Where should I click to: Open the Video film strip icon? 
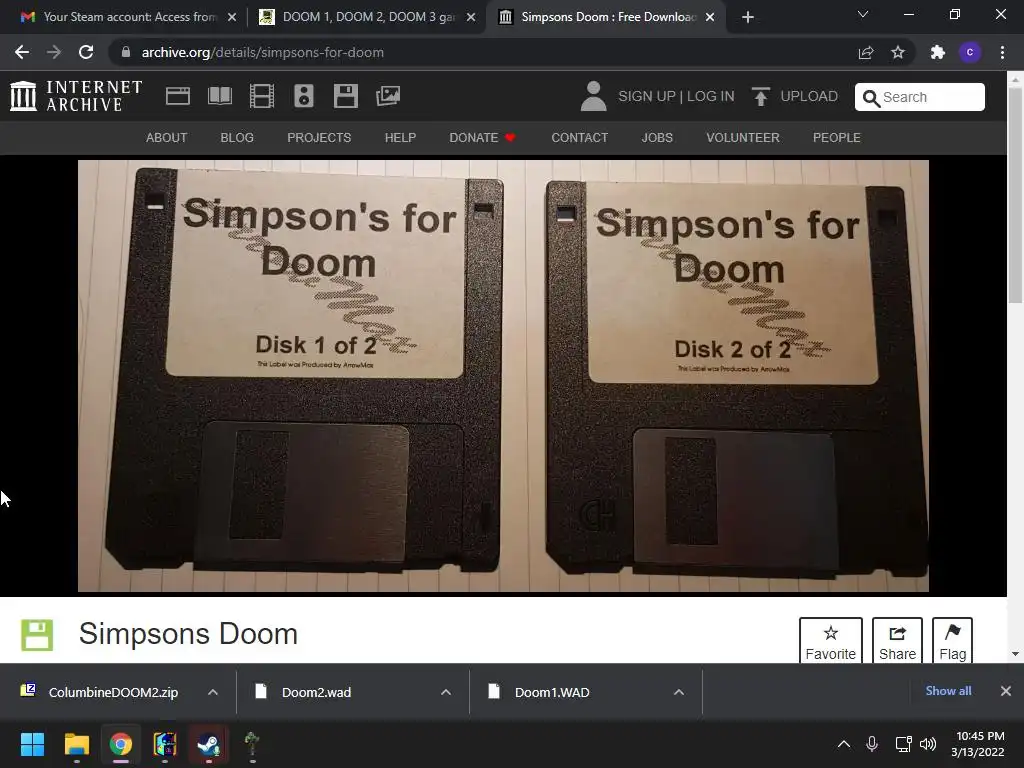(x=262, y=96)
